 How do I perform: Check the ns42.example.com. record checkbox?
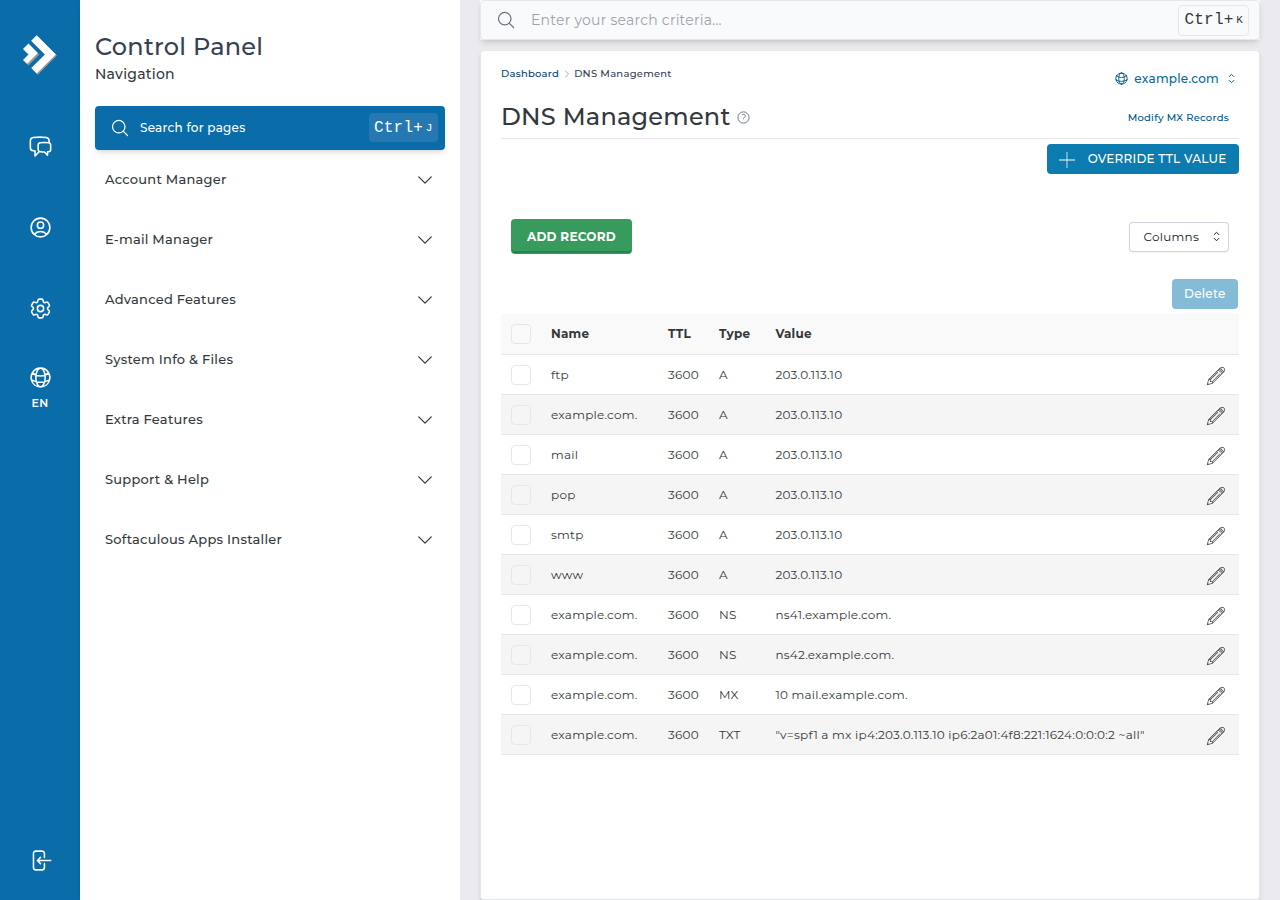tap(521, 655)
